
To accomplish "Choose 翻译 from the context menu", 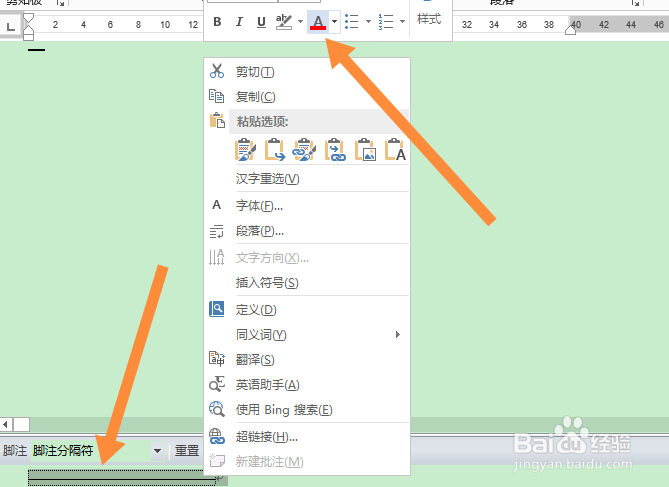I will [307, 360].
